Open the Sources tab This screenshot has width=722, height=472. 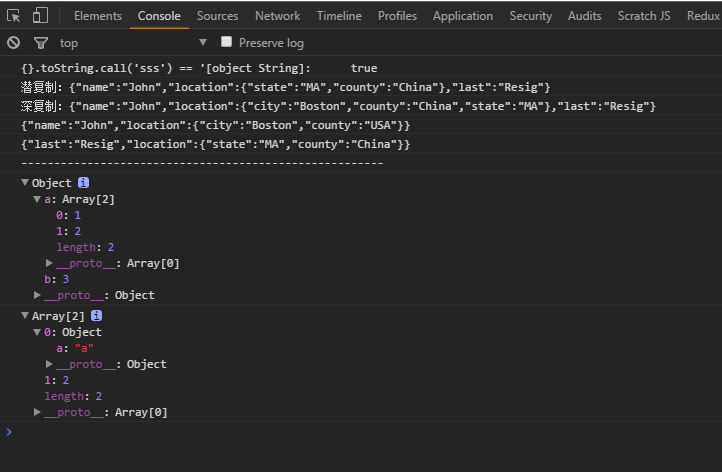tap(217, 15)
